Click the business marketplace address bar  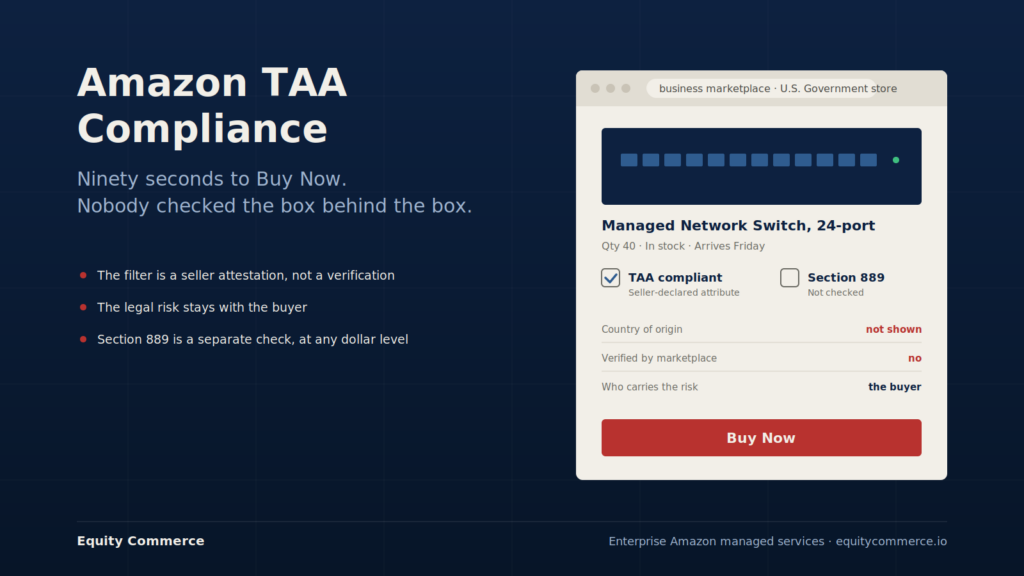pyautogui.click(x=761, y=88)
